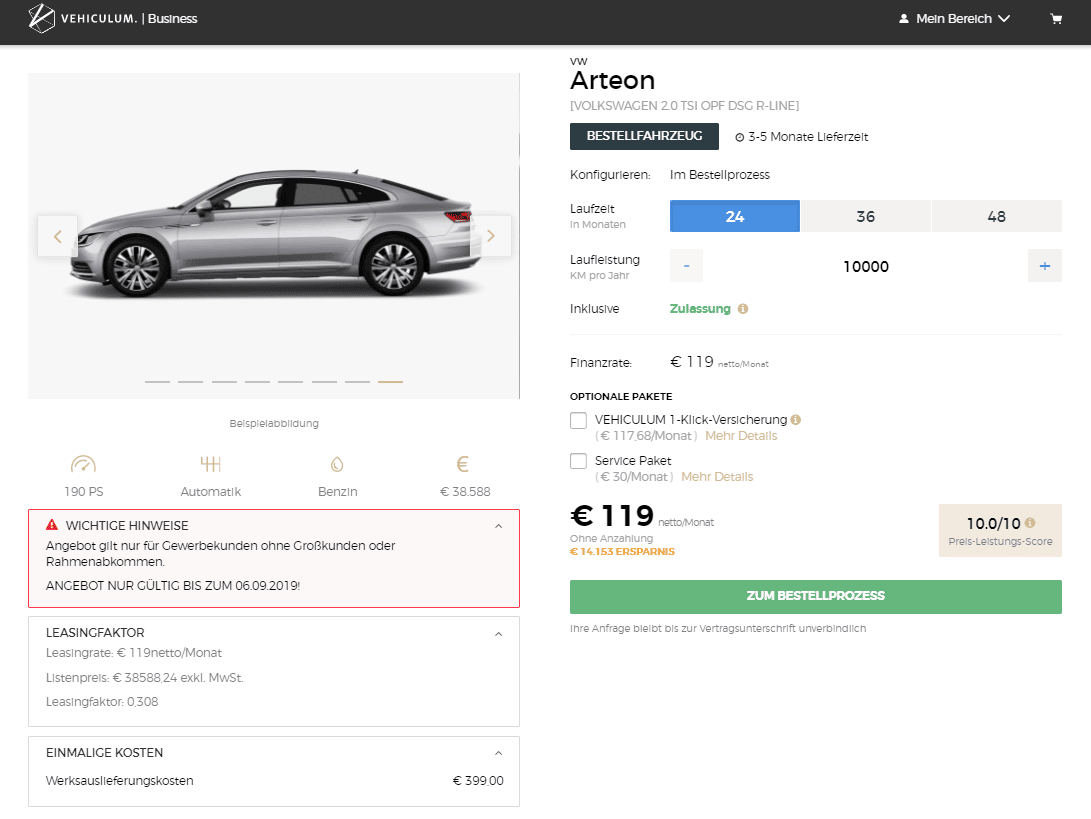The width and height of the screenshot is (1091, 819).
Task: Click the delivery time clock icon
Action: tap(740, 137)
